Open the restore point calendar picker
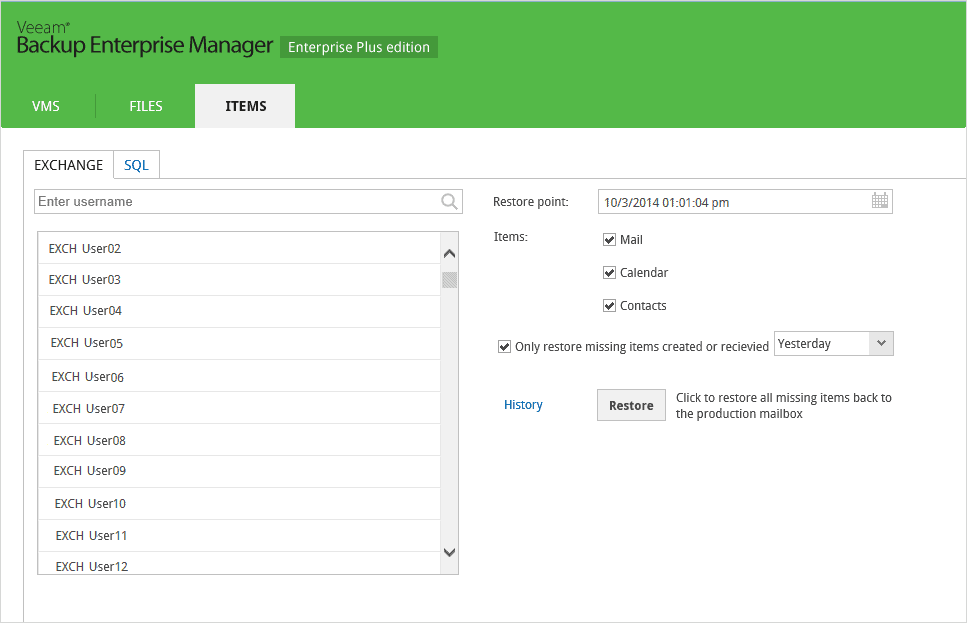This screenshot has height=623, width=967. click(x=879, y=200)
